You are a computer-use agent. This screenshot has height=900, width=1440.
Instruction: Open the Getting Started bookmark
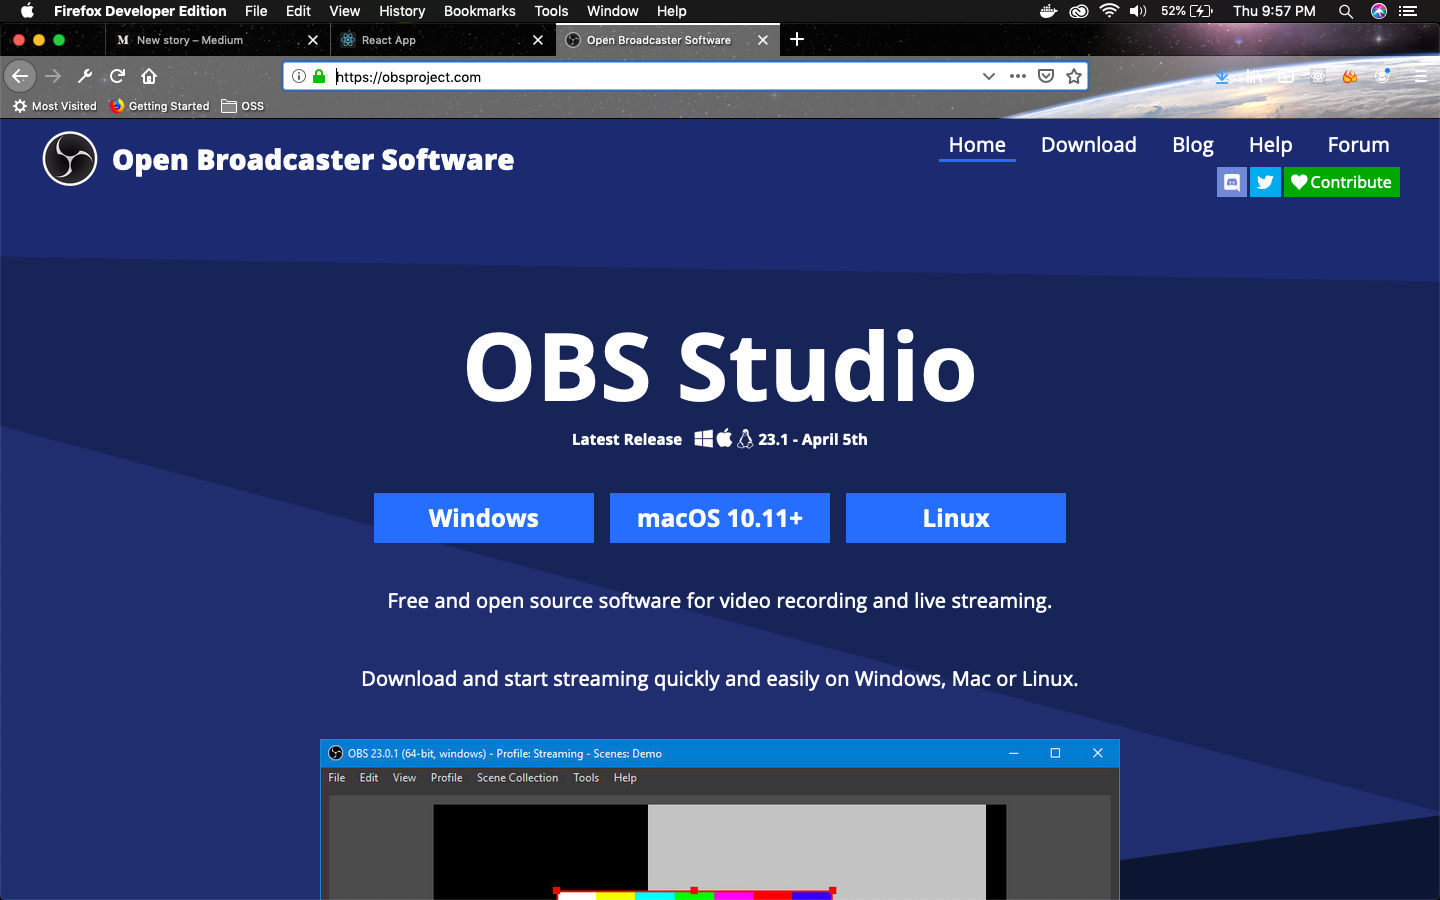pyautogui.click(x=159, y=106)
